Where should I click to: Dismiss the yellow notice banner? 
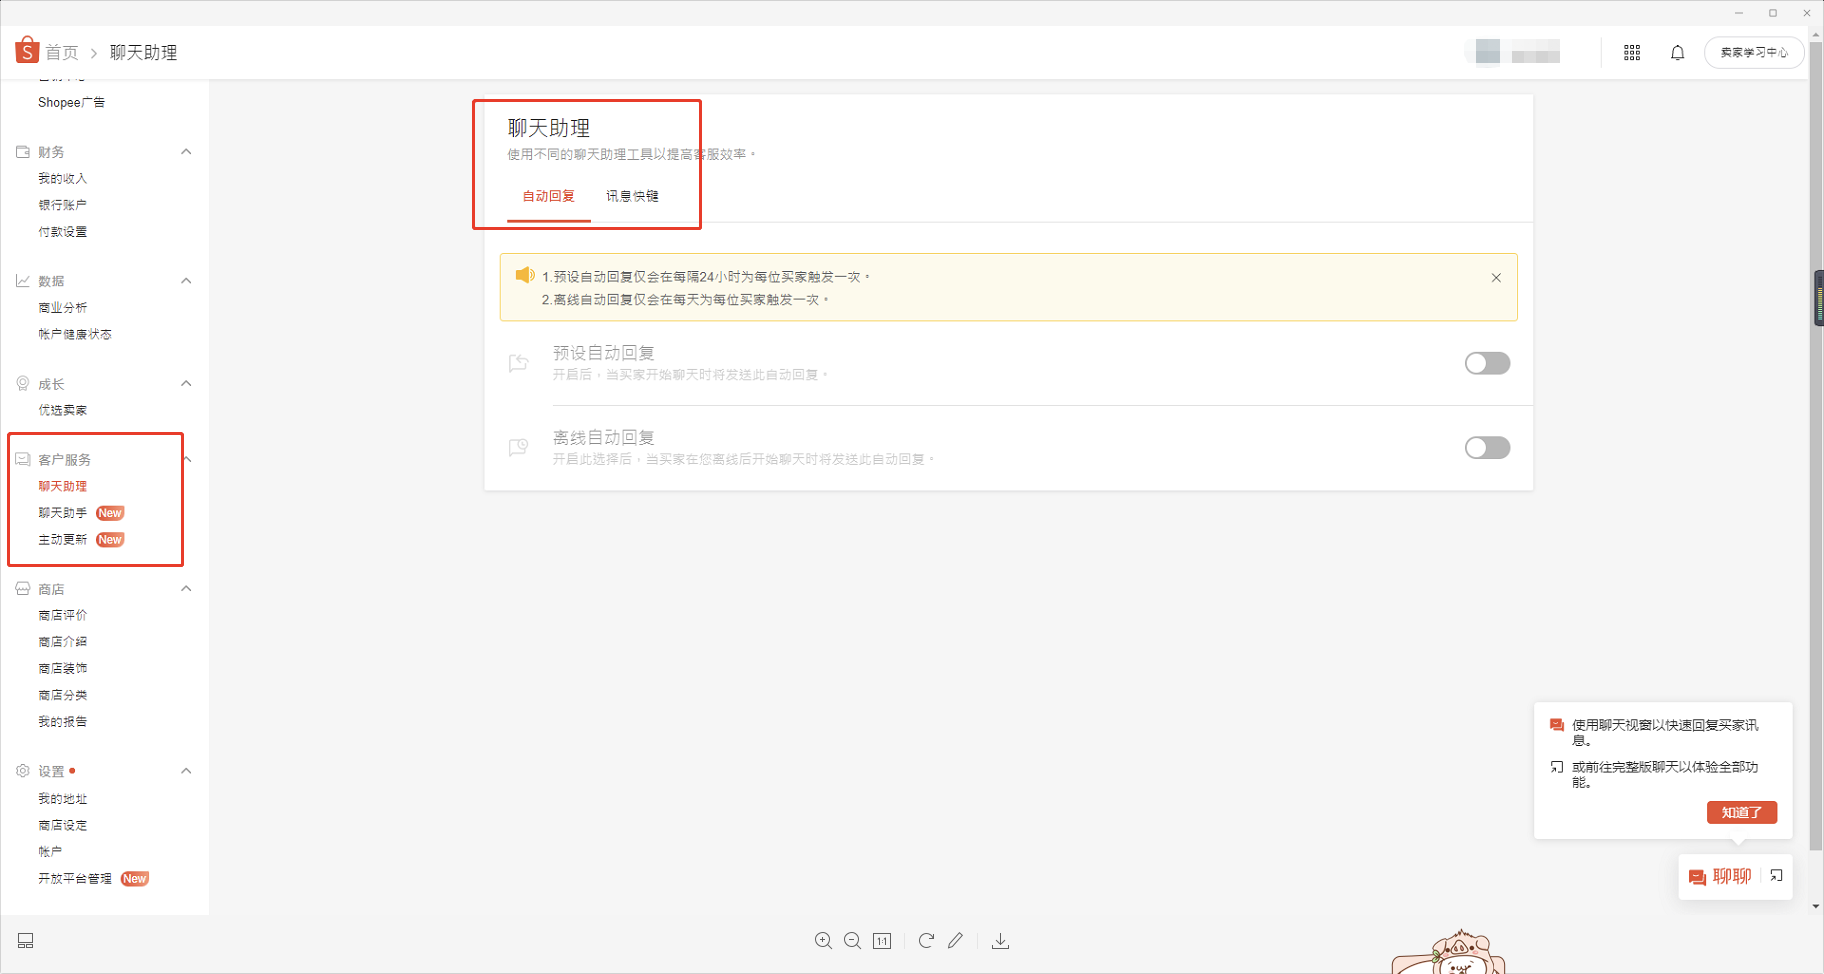[x=1496, y=278]
